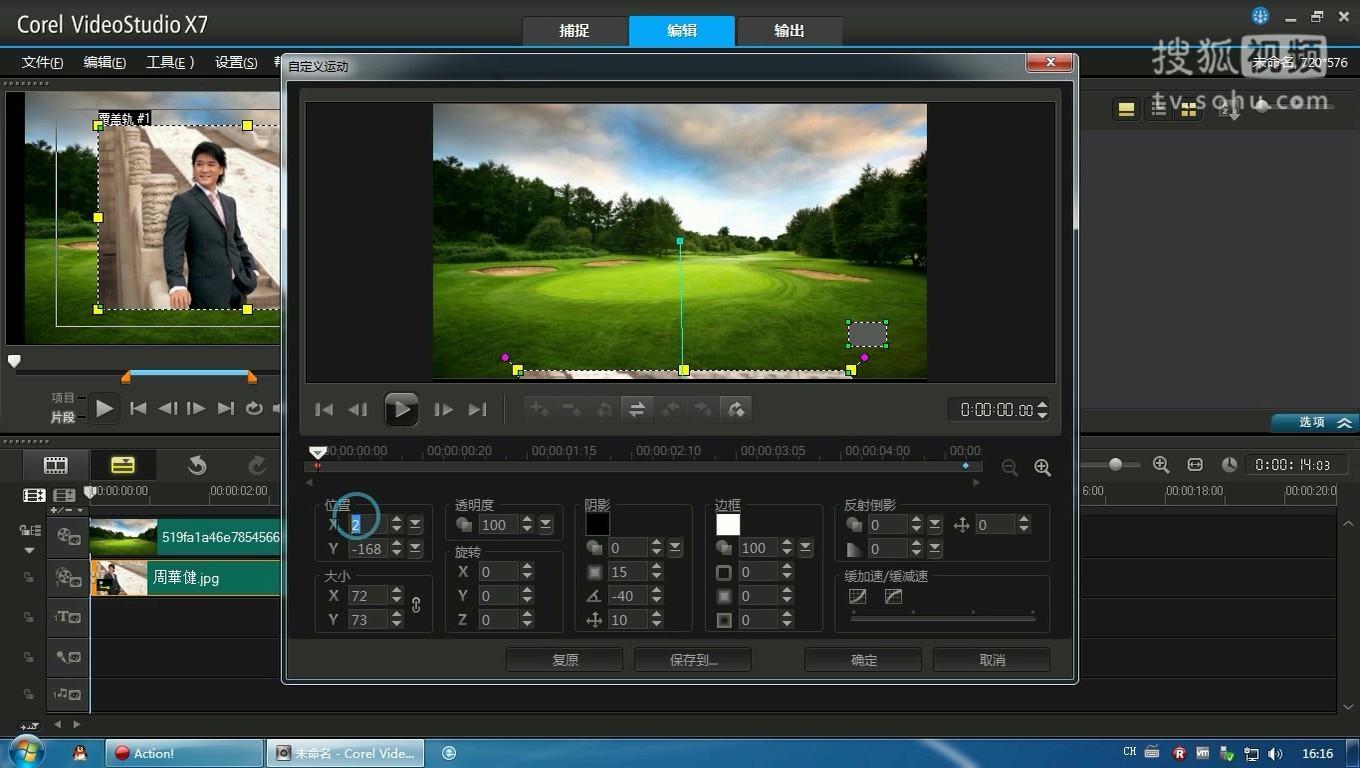The image size is (1360, 768).
Task: Play the motion preview in the dialog
Action: click(401, 409)
